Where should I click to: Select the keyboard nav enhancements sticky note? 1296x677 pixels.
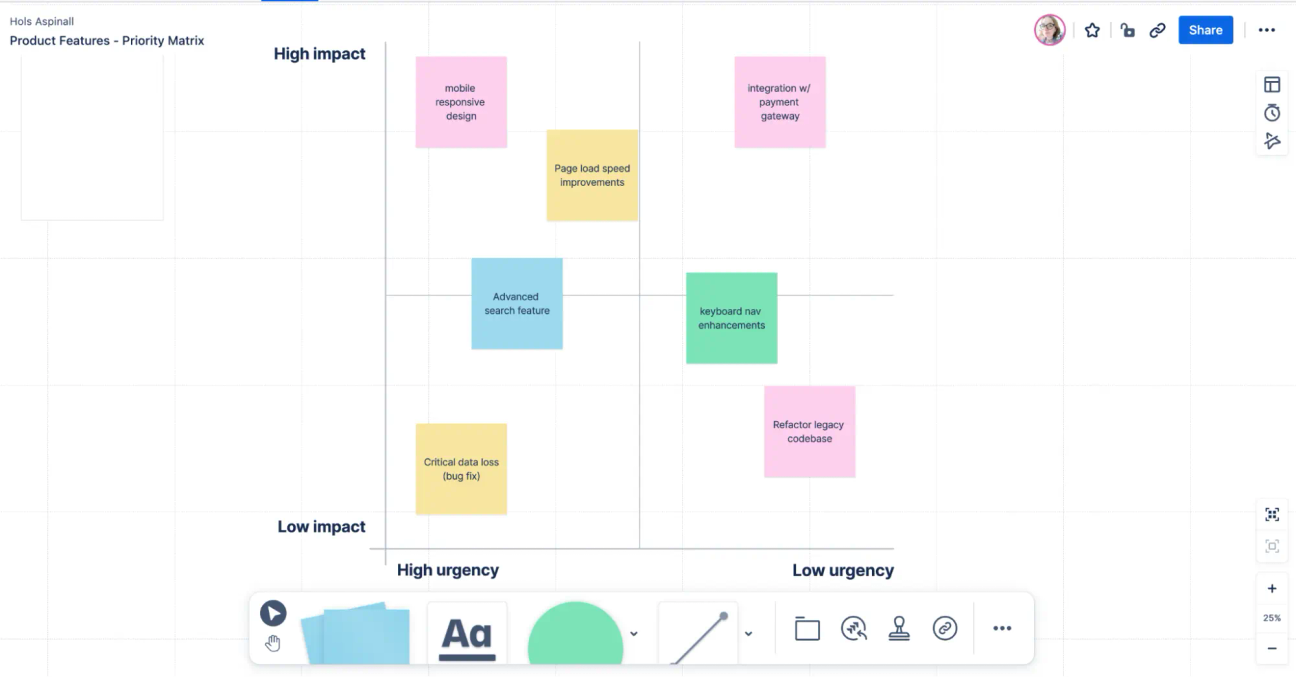[x=731, y=317]
